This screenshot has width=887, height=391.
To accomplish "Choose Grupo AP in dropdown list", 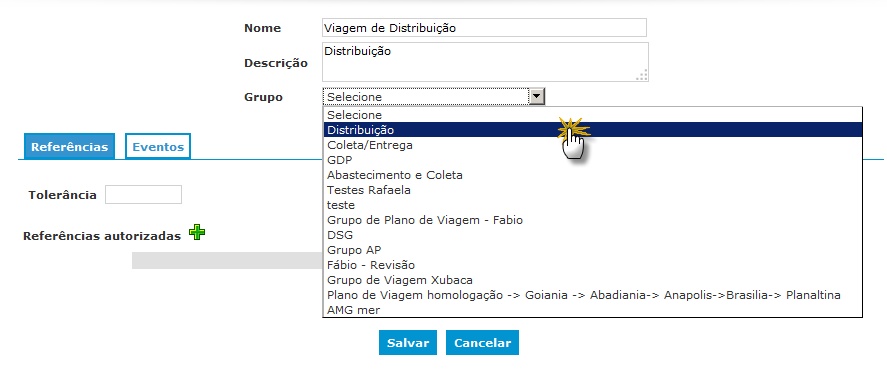I will coord(592,250).
